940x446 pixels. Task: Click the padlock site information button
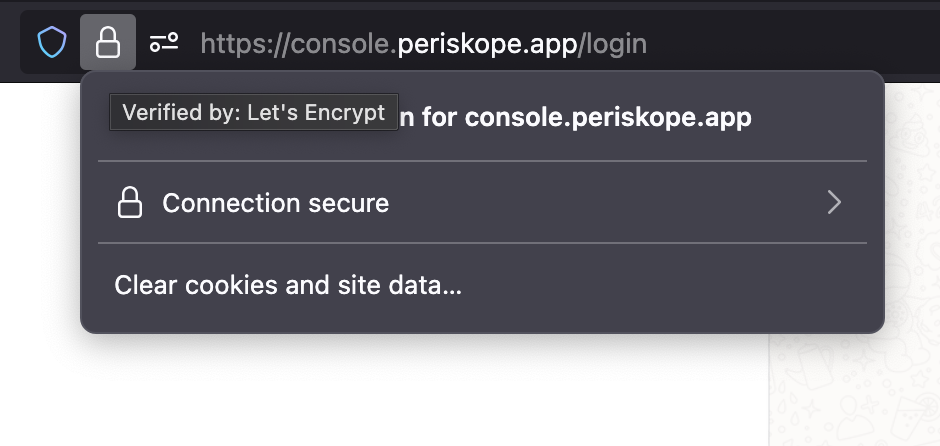click(x=108, y=43)
